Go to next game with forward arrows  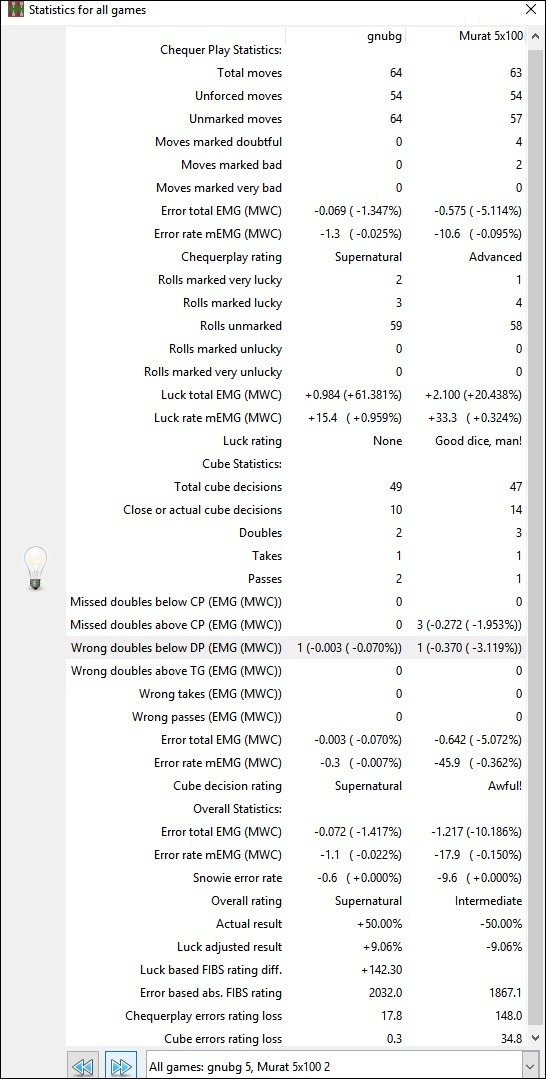121,1066
